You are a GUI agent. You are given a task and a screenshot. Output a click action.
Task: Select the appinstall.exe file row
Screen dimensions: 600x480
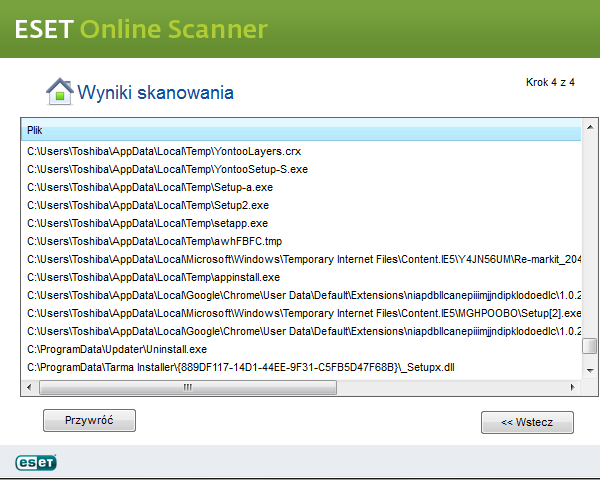click(301, 278)
